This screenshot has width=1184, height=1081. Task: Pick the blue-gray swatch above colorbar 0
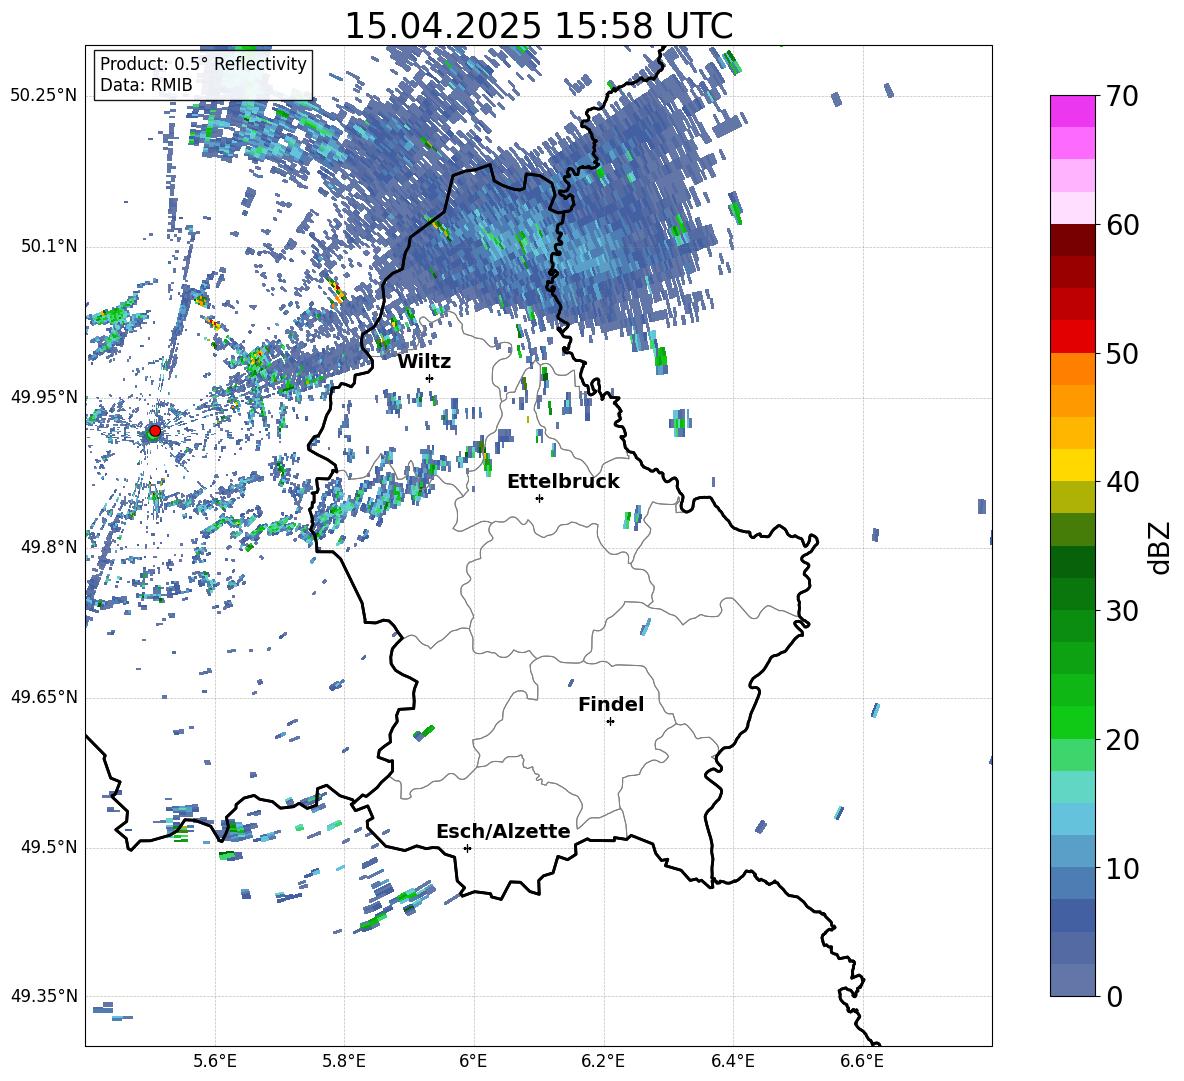tap(1072, 980)
